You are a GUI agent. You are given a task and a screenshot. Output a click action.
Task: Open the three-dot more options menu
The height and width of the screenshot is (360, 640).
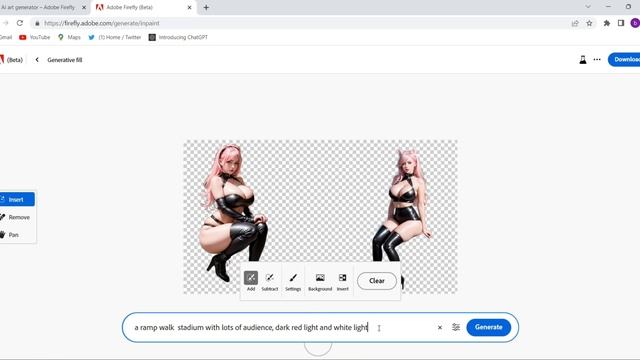(x=597, y=60)
